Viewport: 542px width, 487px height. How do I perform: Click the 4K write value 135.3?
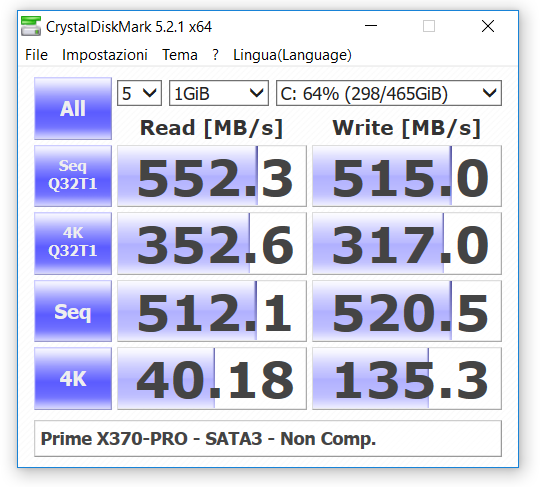407,378
